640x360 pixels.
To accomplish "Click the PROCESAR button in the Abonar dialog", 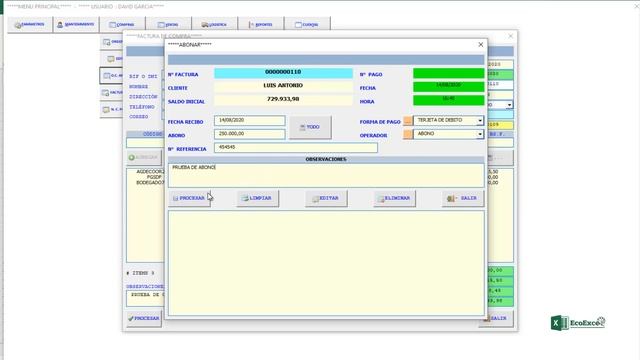I will [189, 198].
